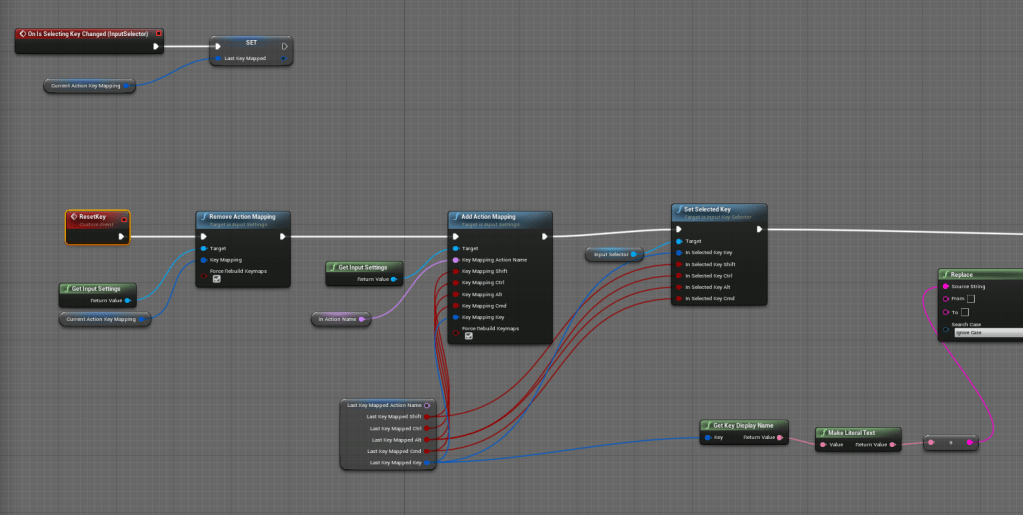Click the Make Literal Text Return Value pin
The height and width of the screenshot is (515, 1023).
pos(893,444)
